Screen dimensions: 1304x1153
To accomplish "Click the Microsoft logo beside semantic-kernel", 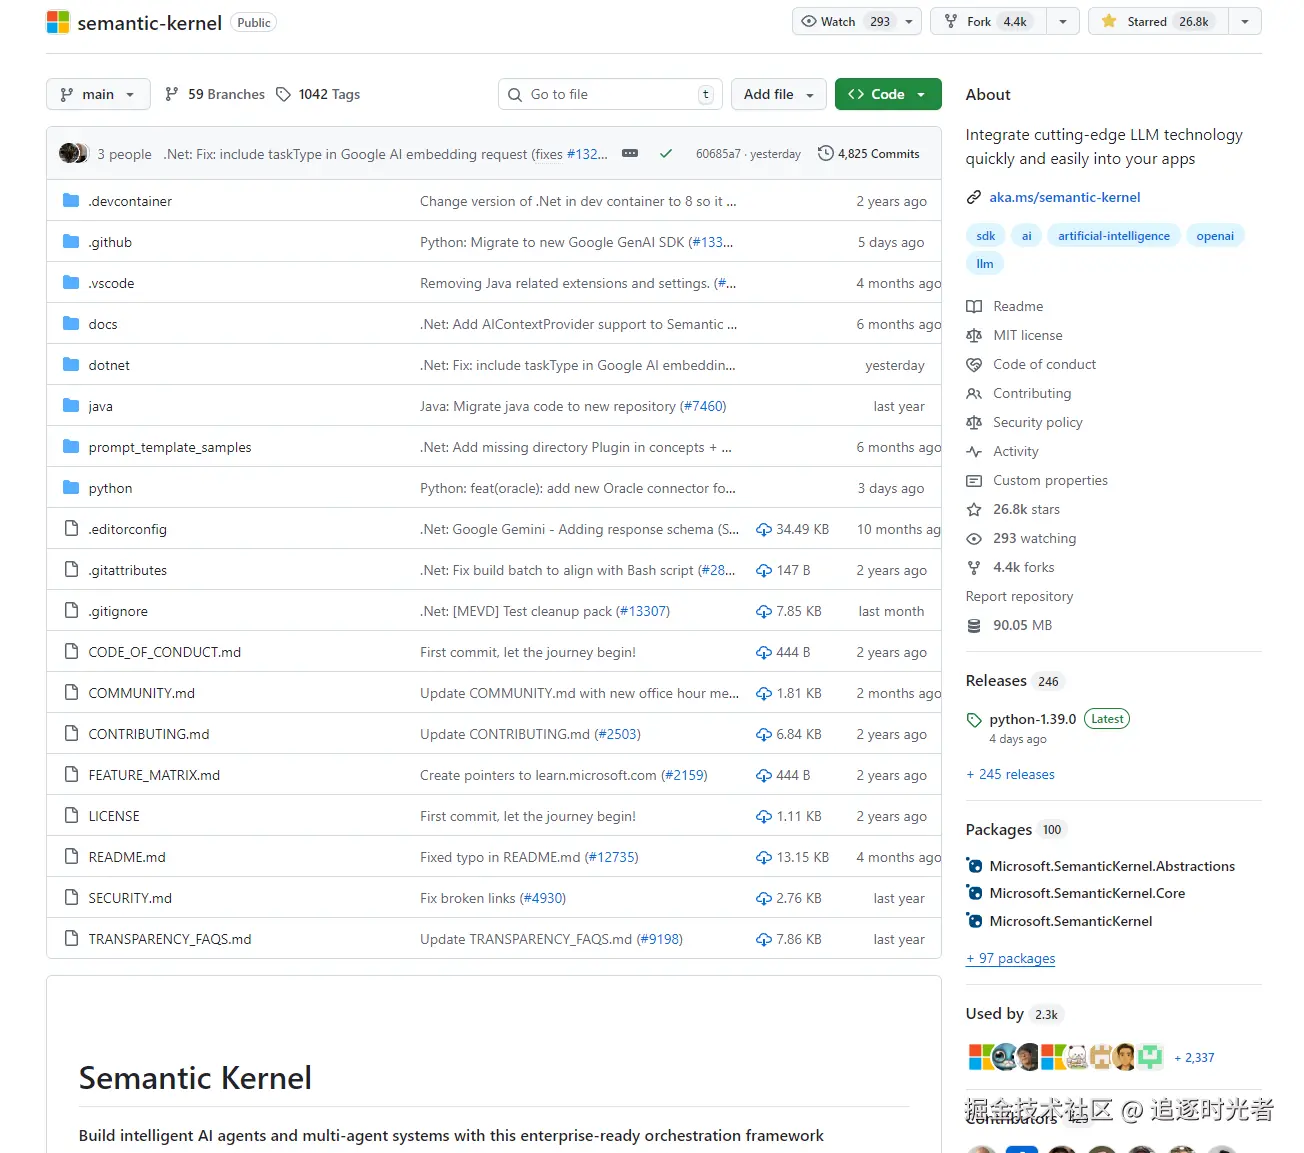I will [58, 22].
